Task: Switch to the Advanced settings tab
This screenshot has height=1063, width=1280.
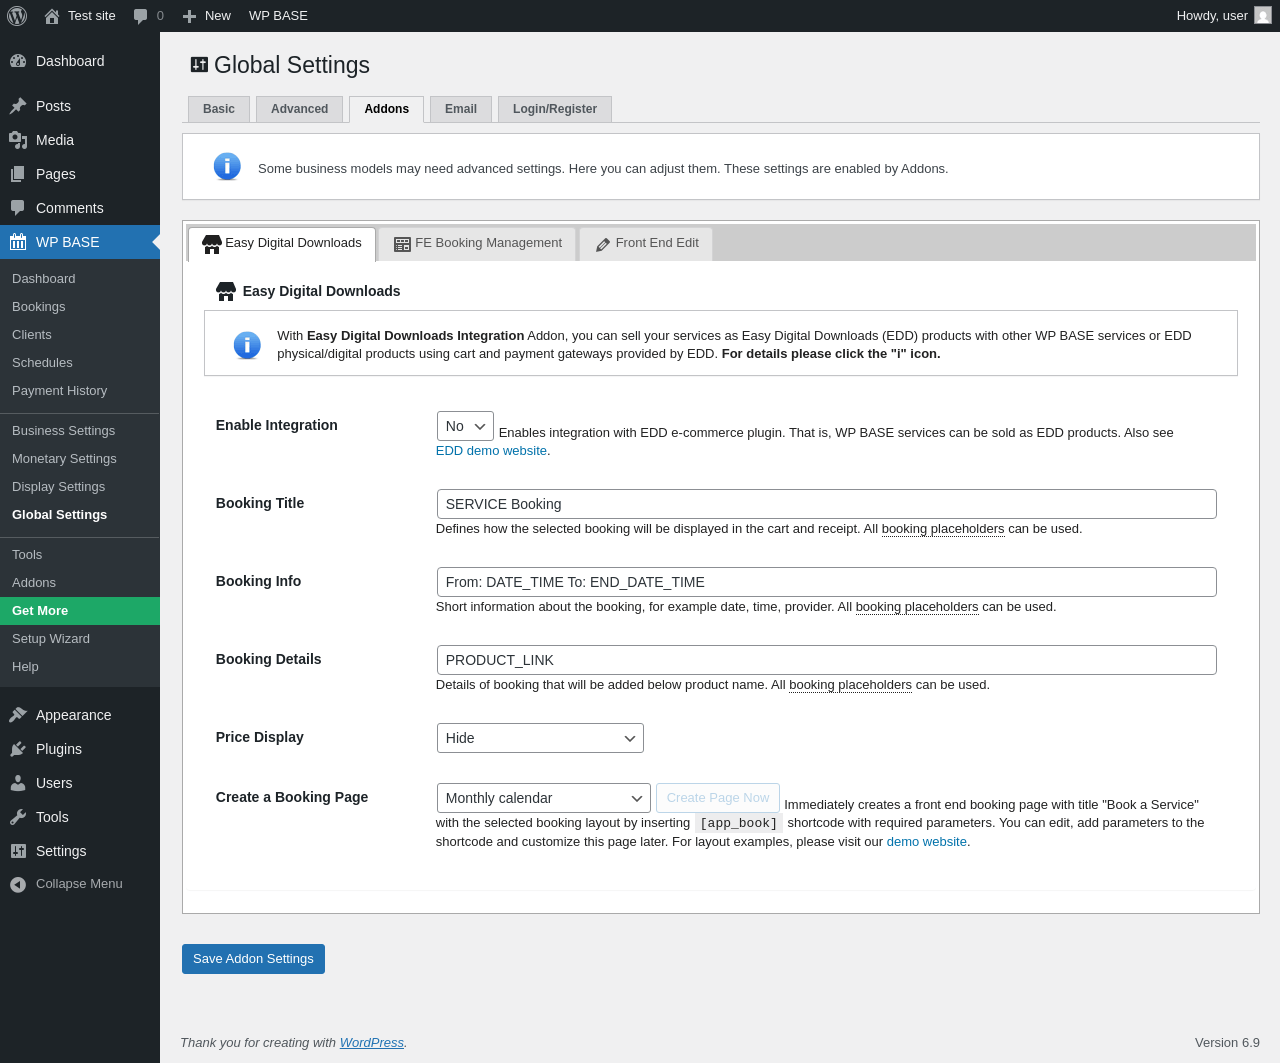Action: tap(299, 109)
